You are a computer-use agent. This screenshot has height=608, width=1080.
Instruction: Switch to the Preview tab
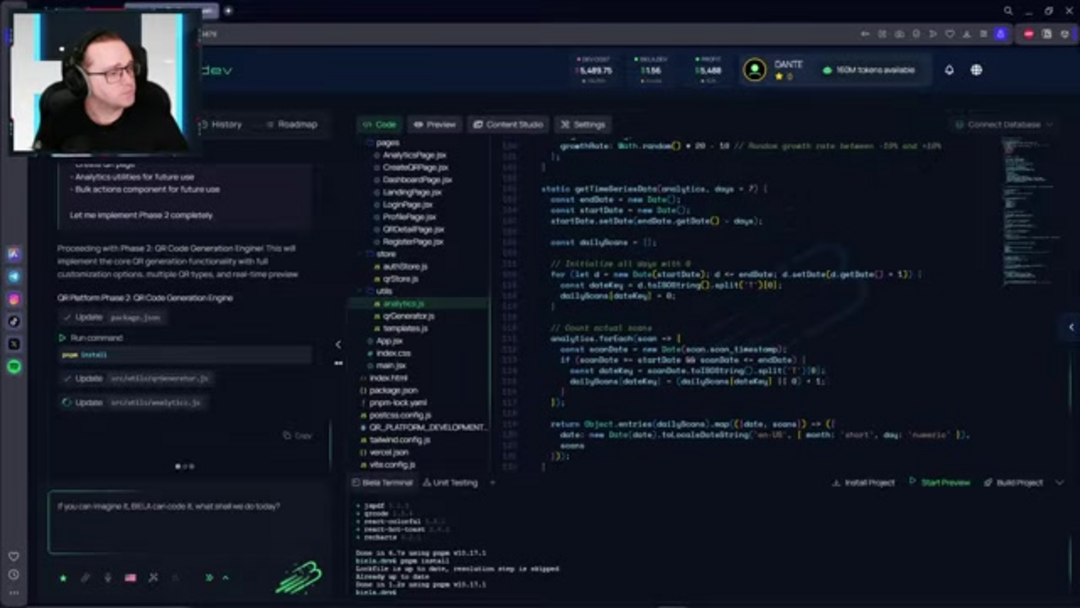coord(434,124)
